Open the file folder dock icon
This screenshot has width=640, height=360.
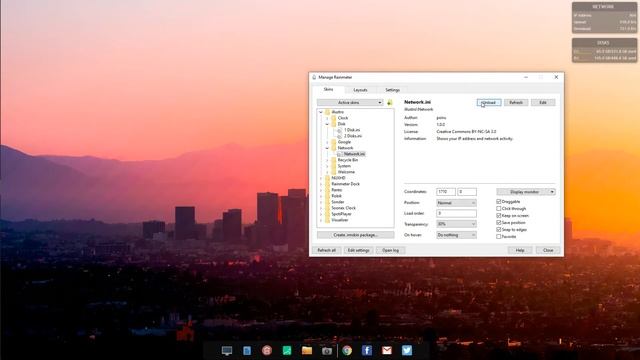[307, 351]
